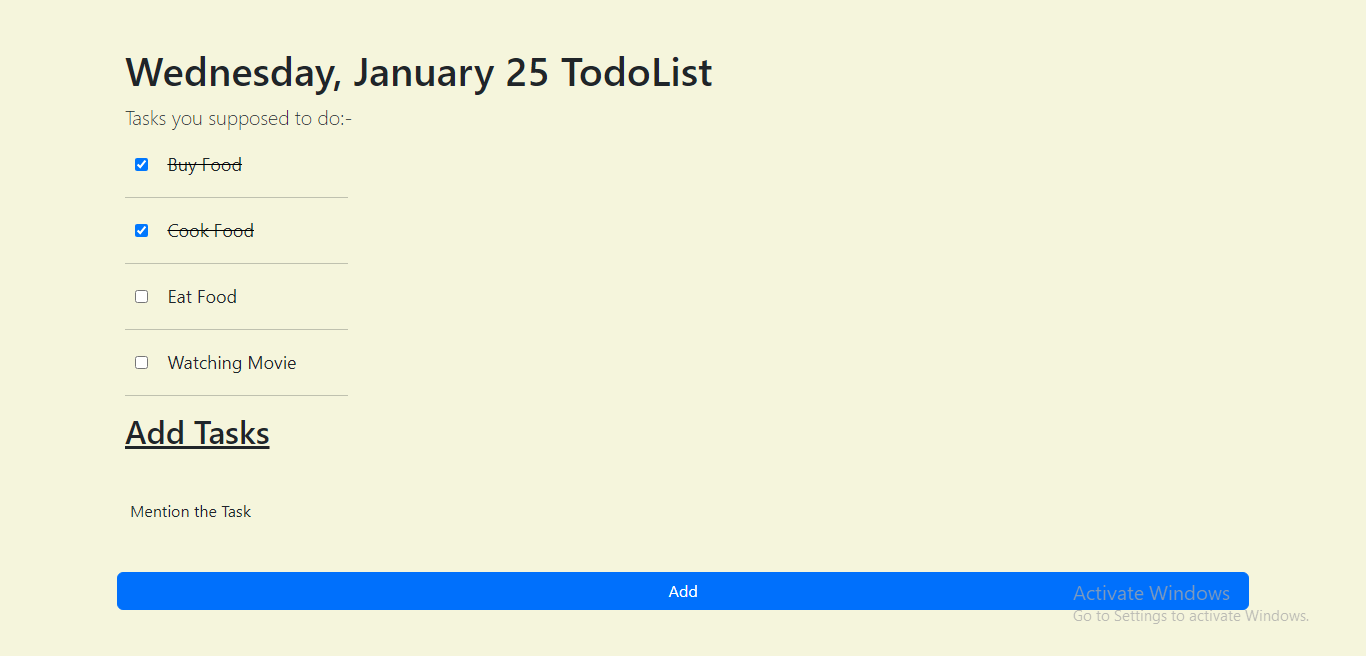Viewport: 1366px width, 656px height.
Task: Click the date Wednesday, January 25
Action: (x=337, y=73)
